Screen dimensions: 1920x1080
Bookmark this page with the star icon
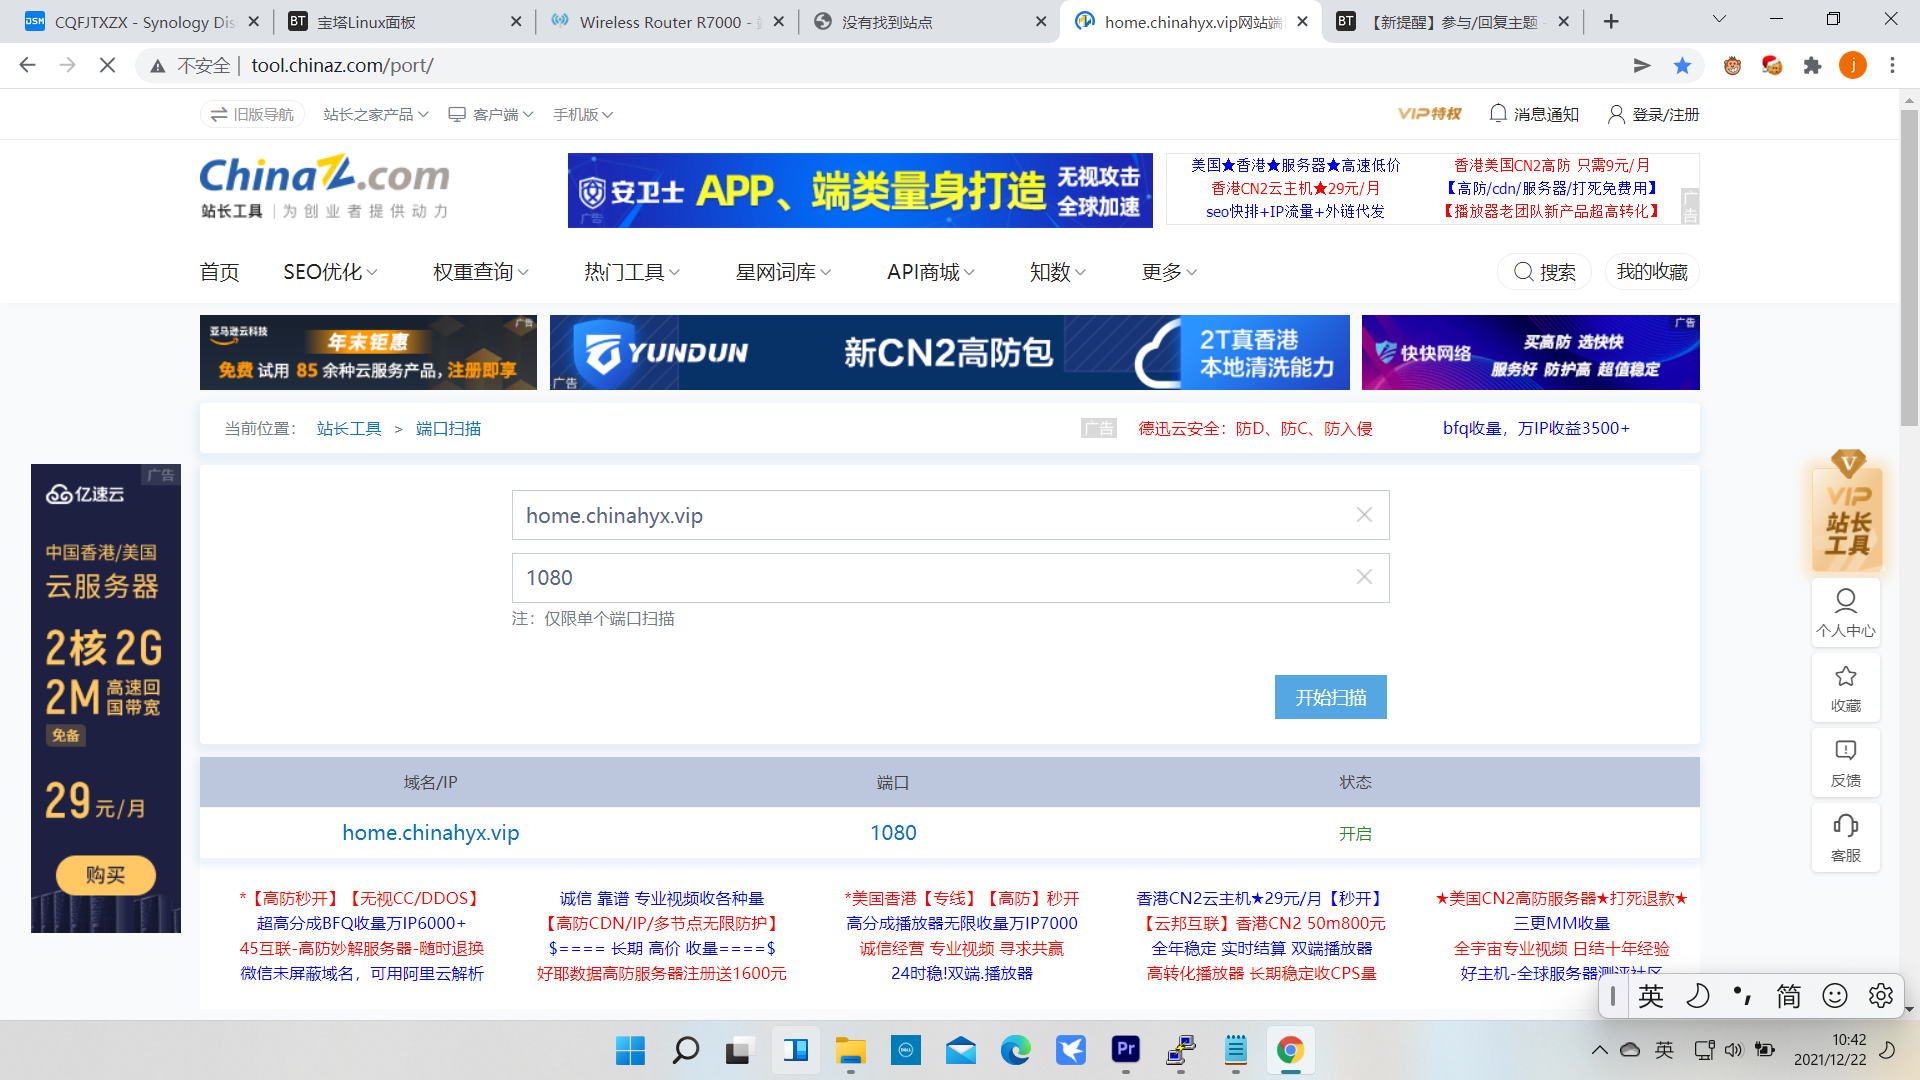click(x=1682, y=65)
